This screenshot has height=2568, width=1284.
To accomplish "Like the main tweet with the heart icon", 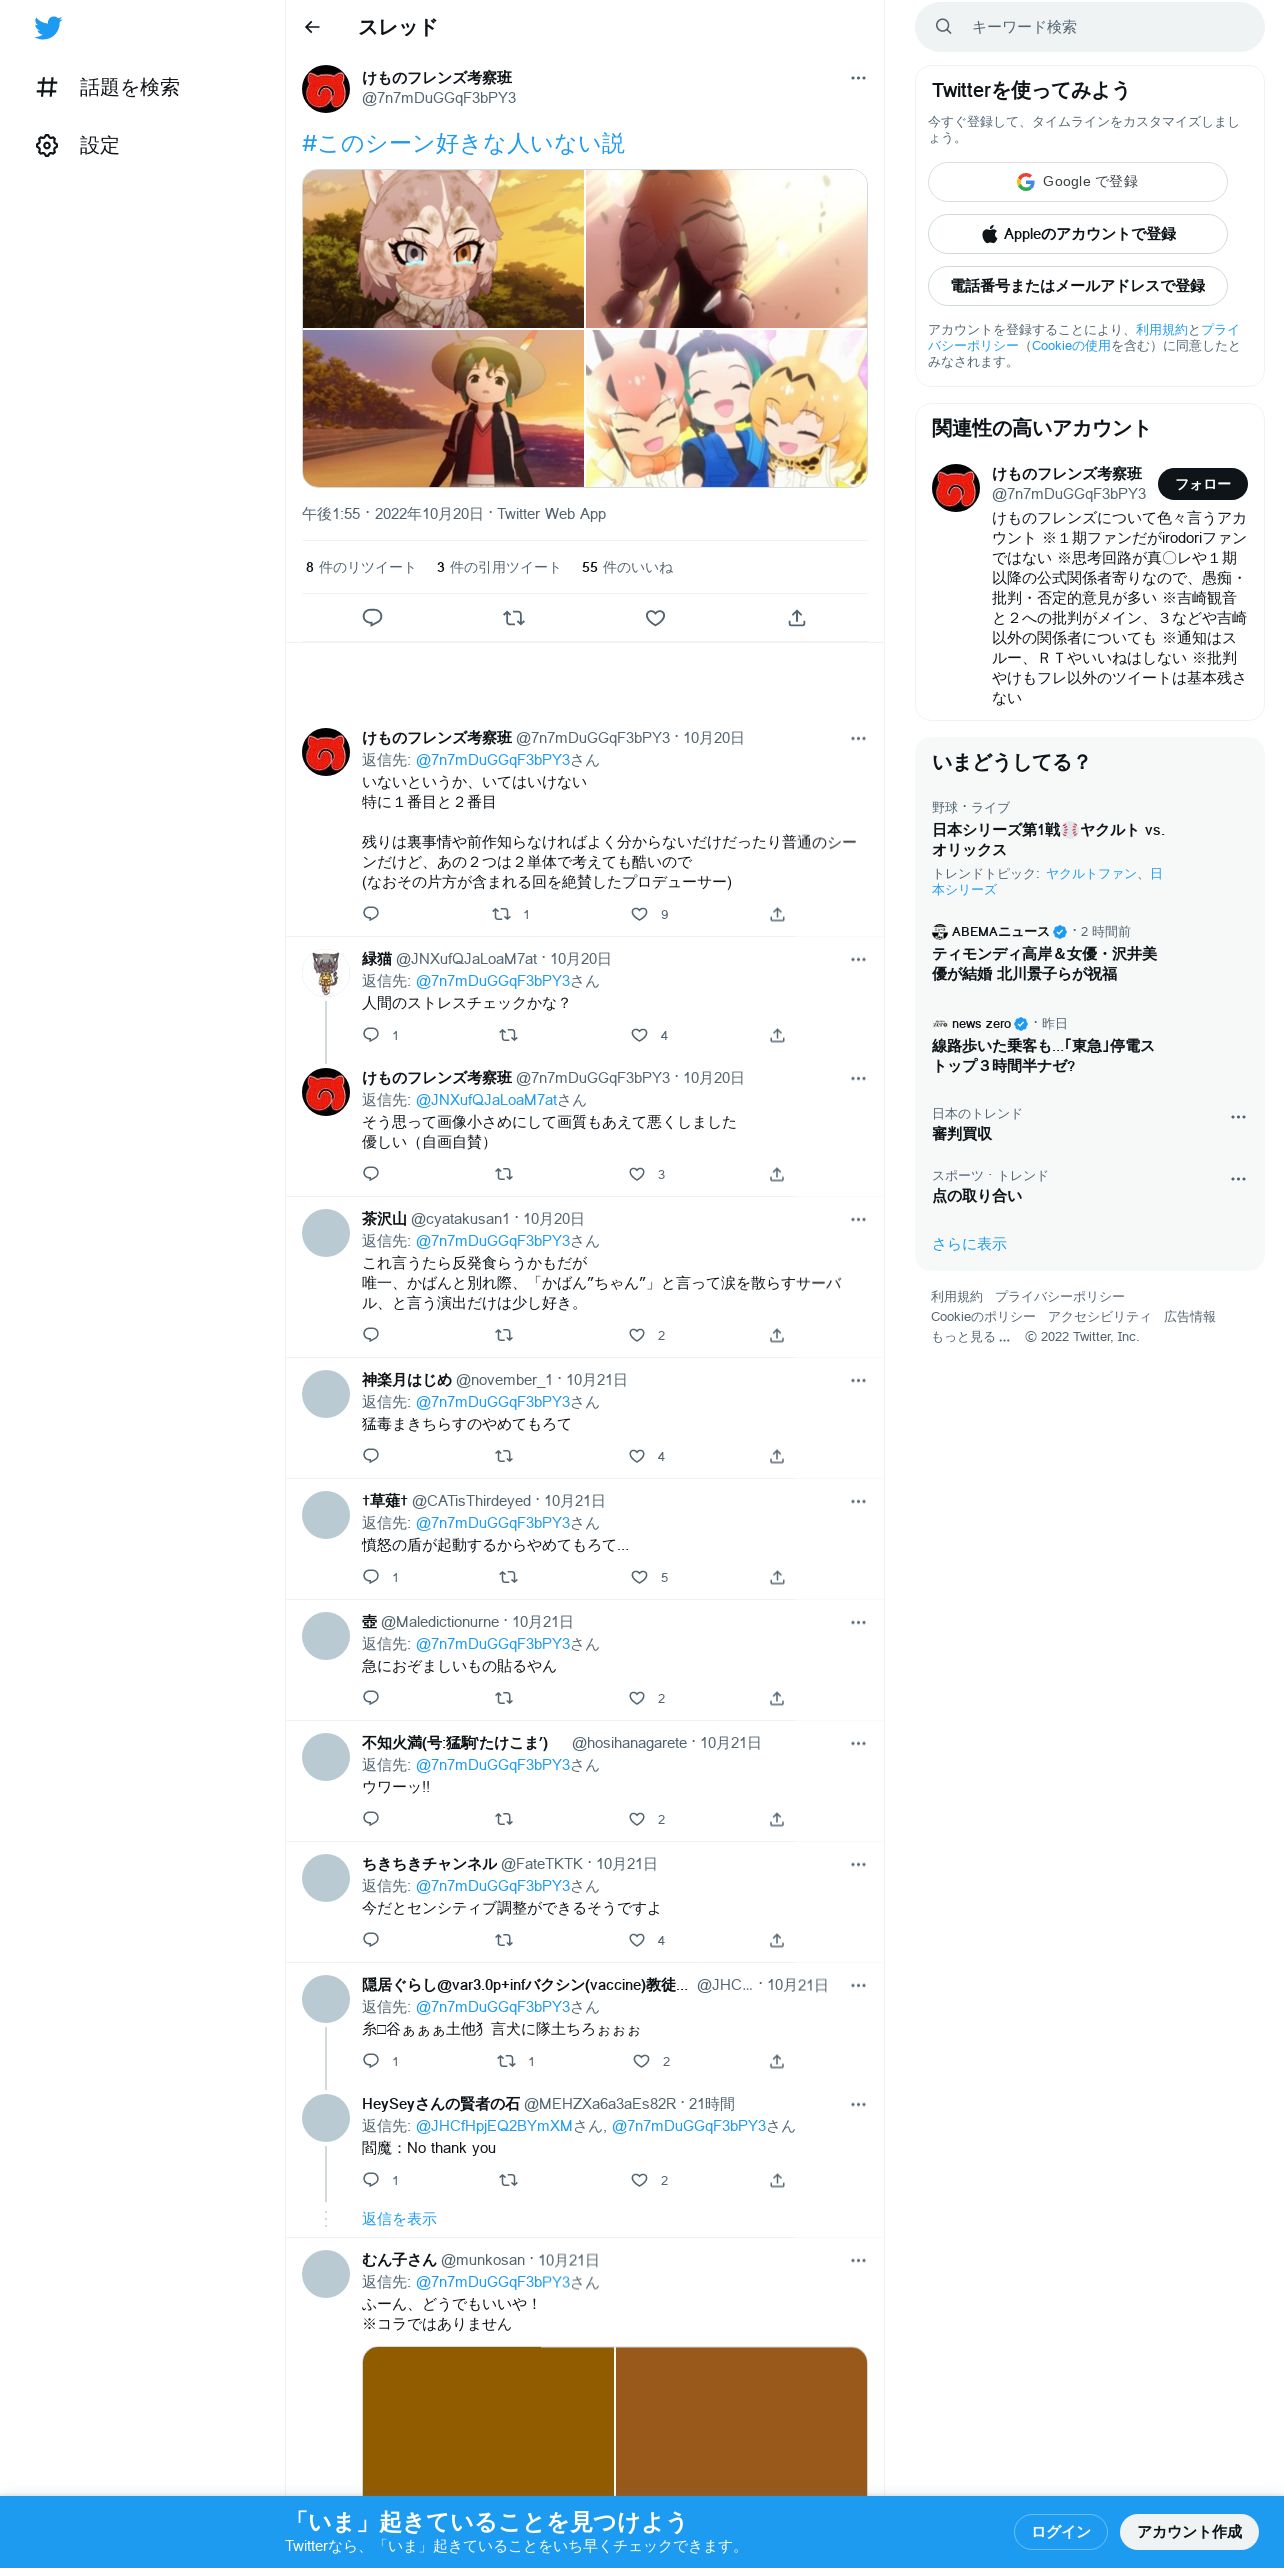I will [655, 617].
